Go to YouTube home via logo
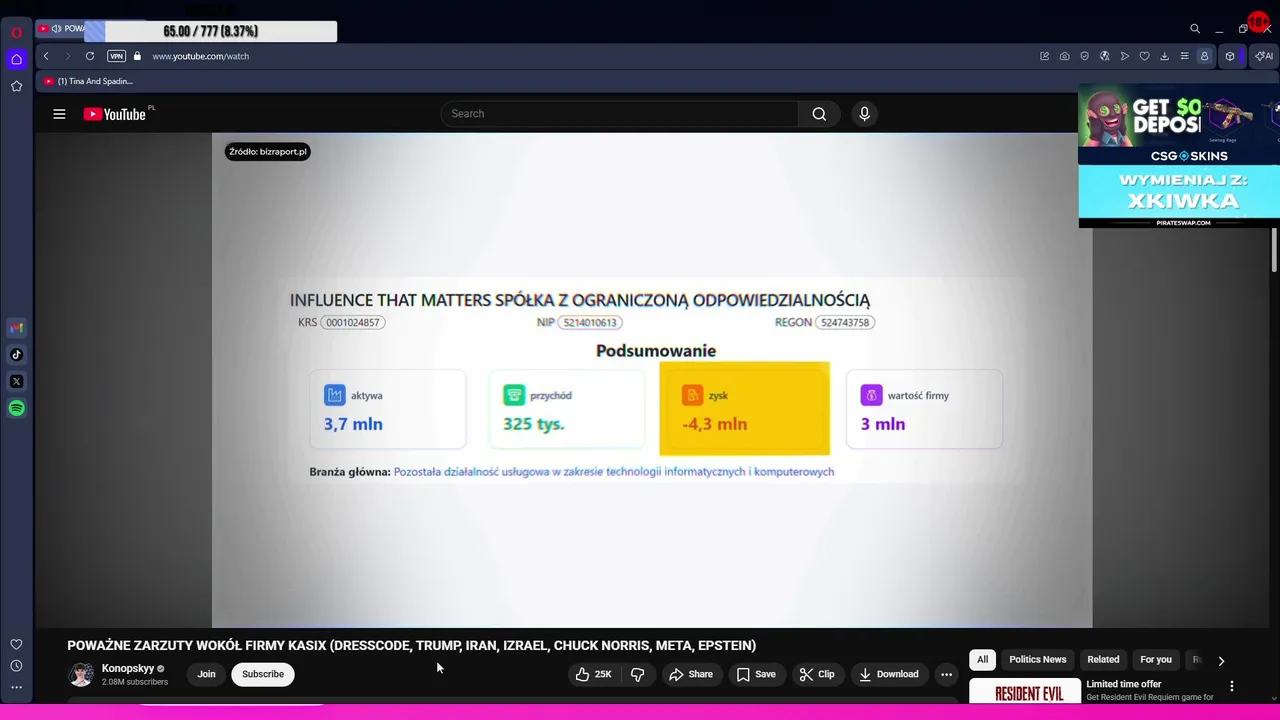Viewport: 1280px width, 720px height. [x=115, y=114]
